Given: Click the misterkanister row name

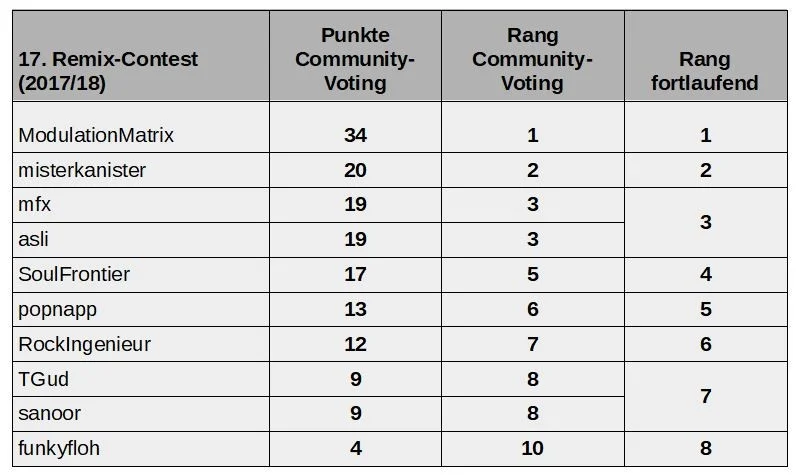Looking at the screenshot, I should 141,170.
